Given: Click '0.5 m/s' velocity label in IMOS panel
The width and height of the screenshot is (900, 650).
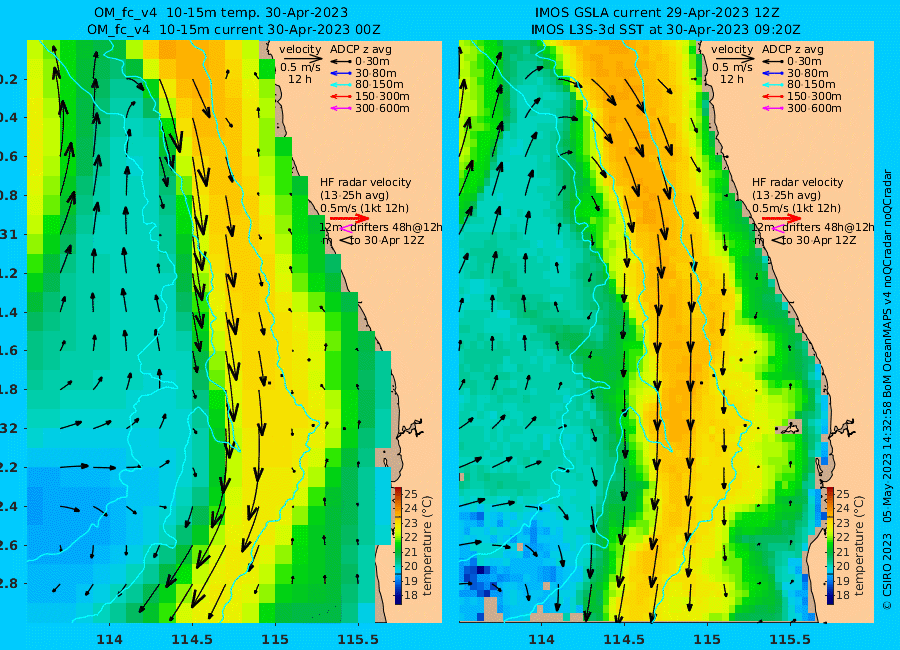Looking at the screenshot, I should coord(732,67).
